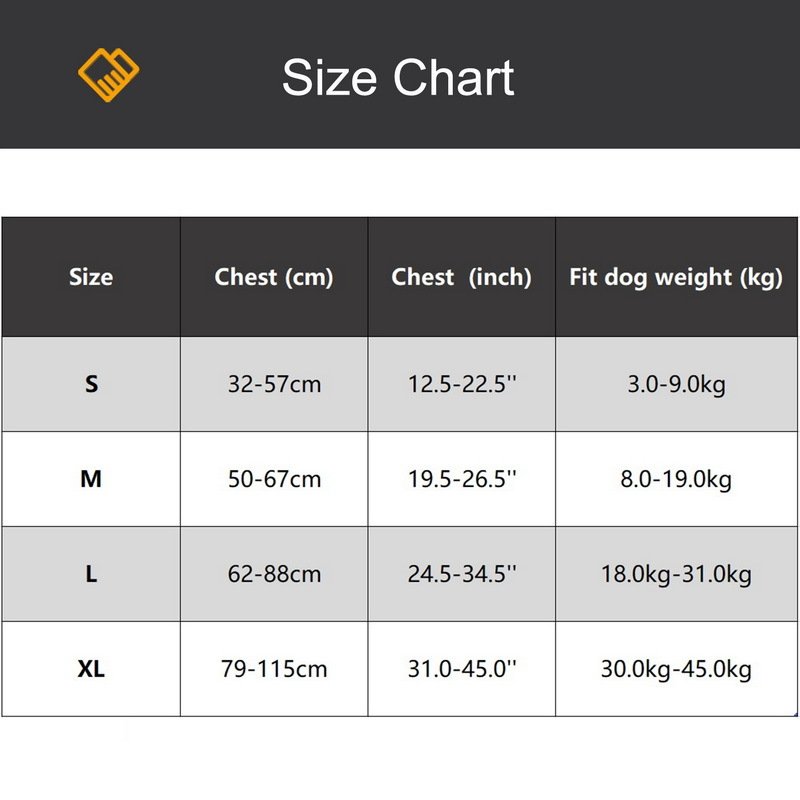Image resolution: width=800 pixels, height=800 pixels.
Task: Click the 50-67cm chest cell
Action: coord(274,479)
